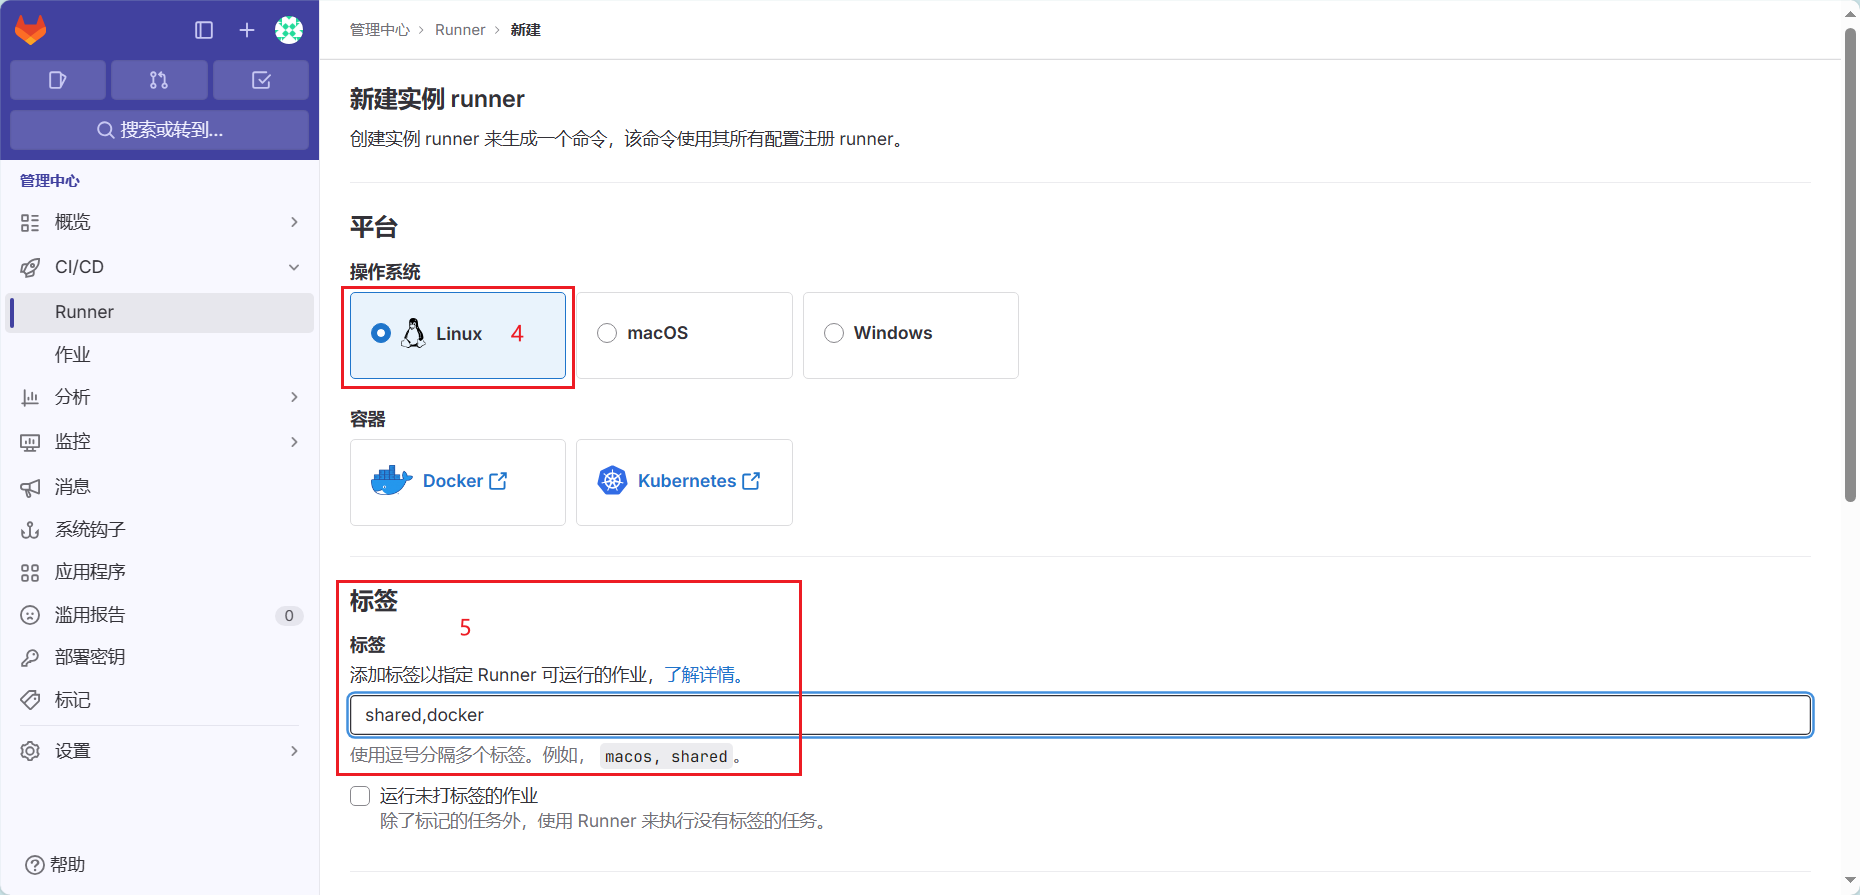
Task: Select the macOS radio button
Action: point(607,333)
